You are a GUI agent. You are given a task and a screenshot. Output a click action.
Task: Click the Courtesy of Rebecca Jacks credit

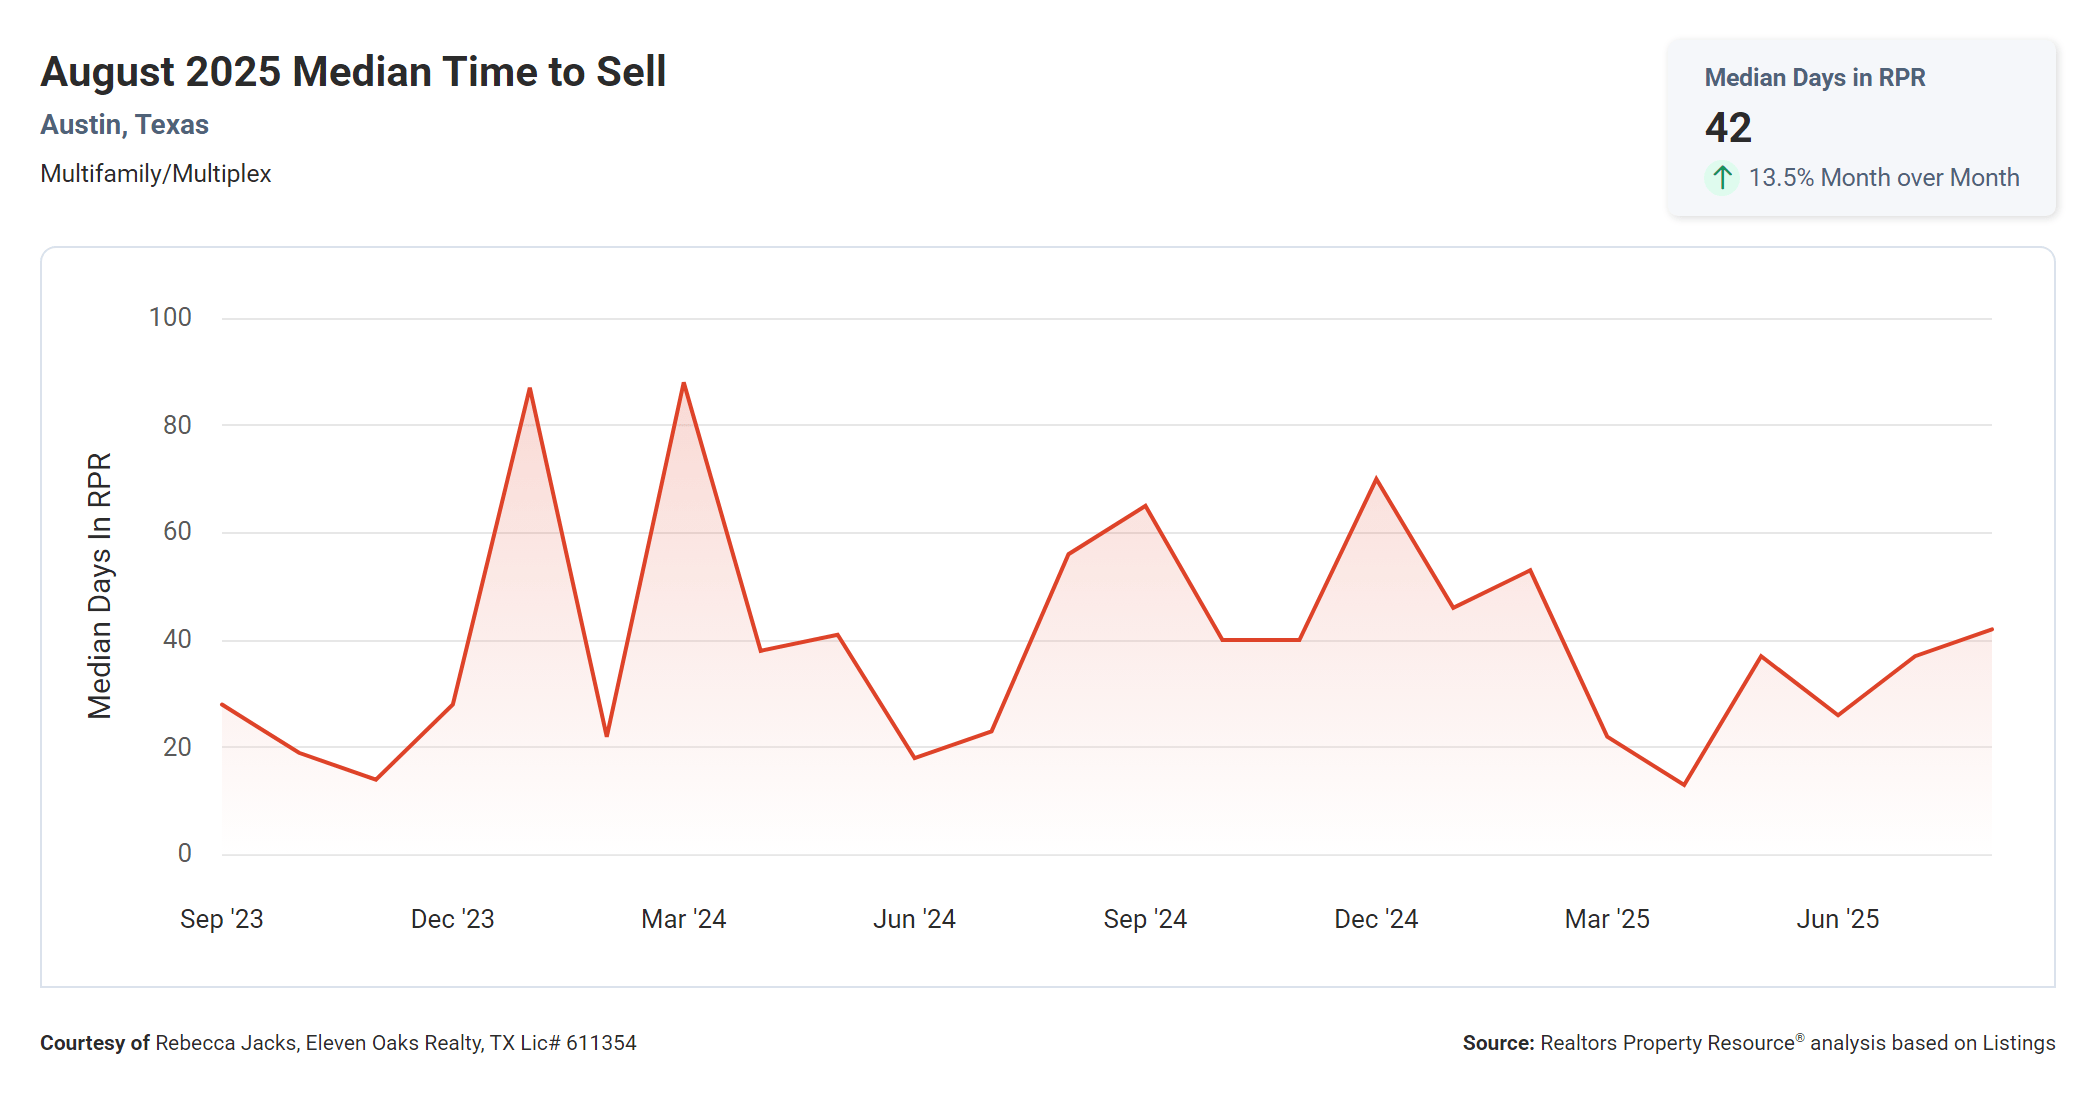click(338, 1043)
